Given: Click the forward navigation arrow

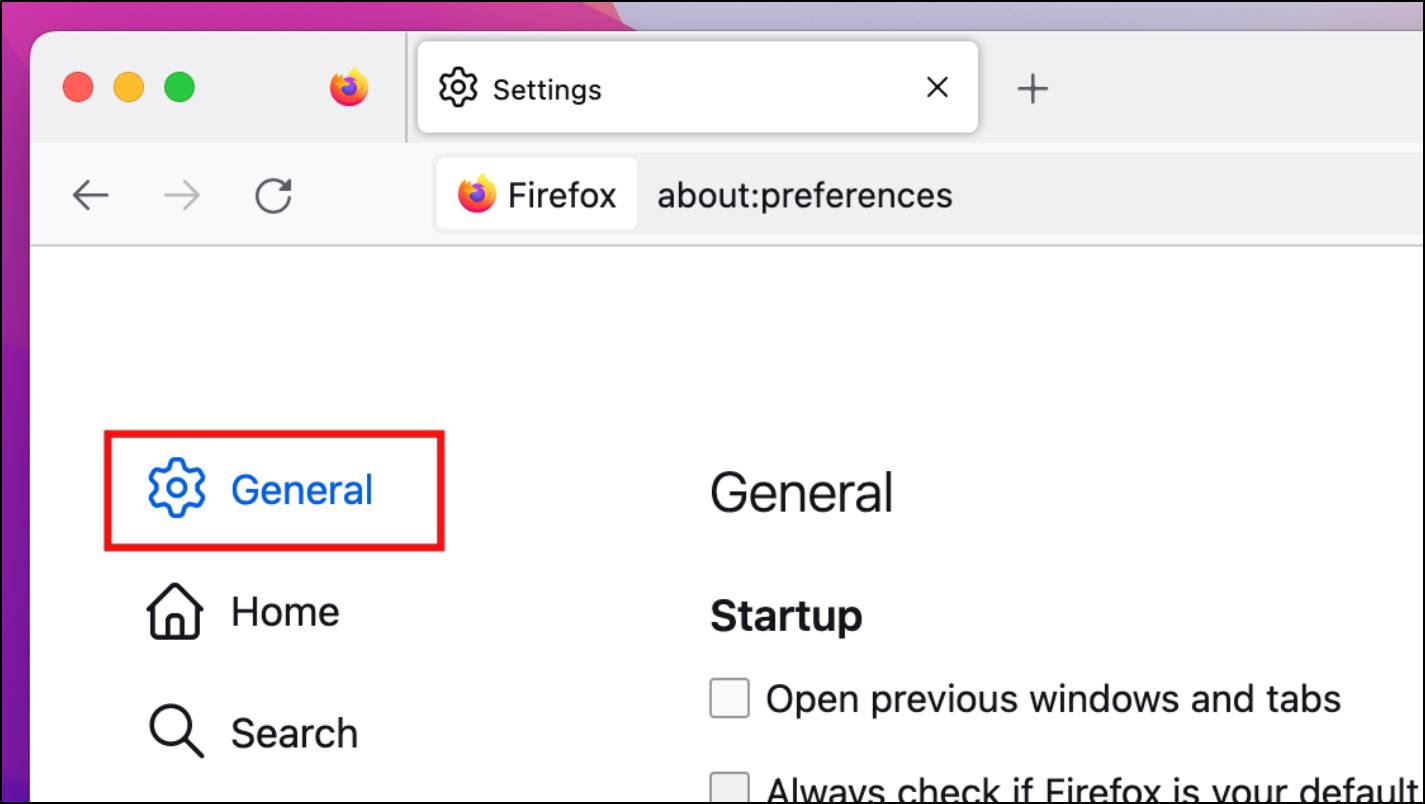Looking at the screenshot, I should click(181, 195).
